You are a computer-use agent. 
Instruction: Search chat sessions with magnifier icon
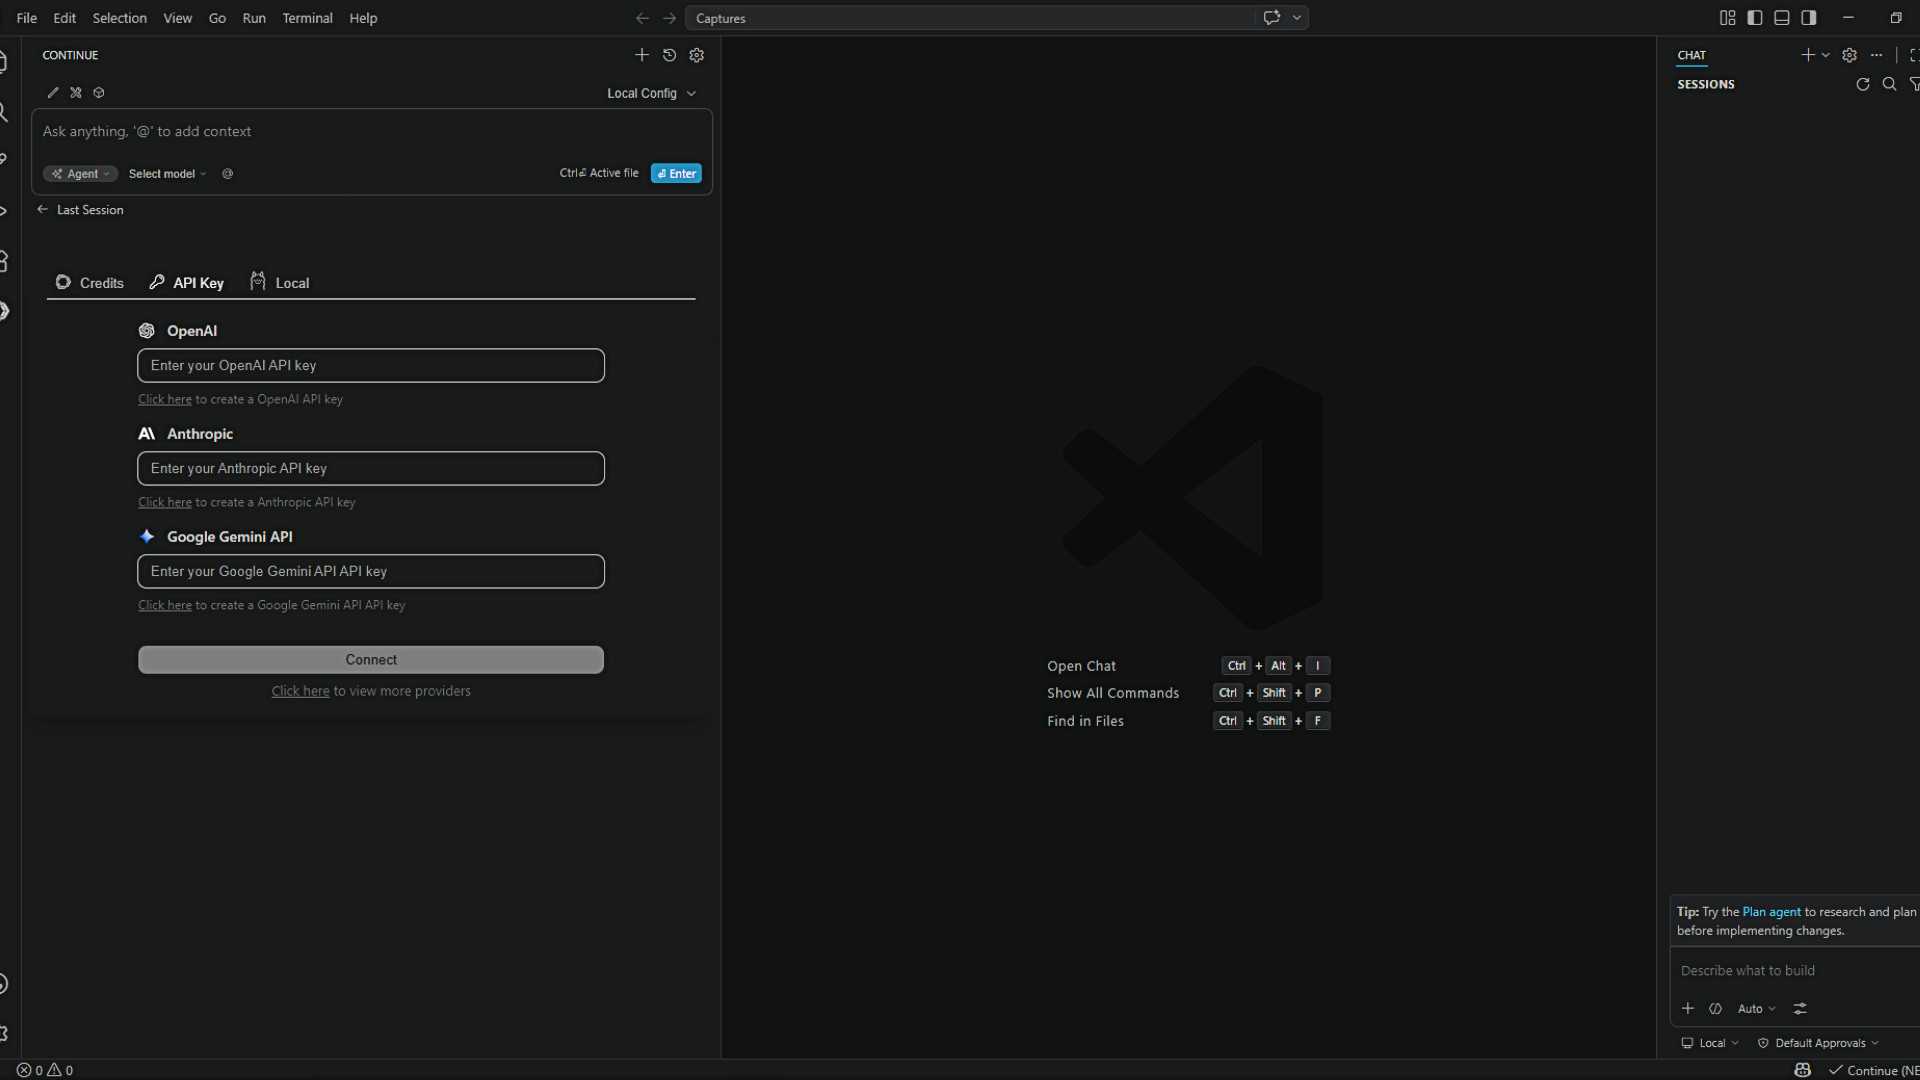point(1889,84)
